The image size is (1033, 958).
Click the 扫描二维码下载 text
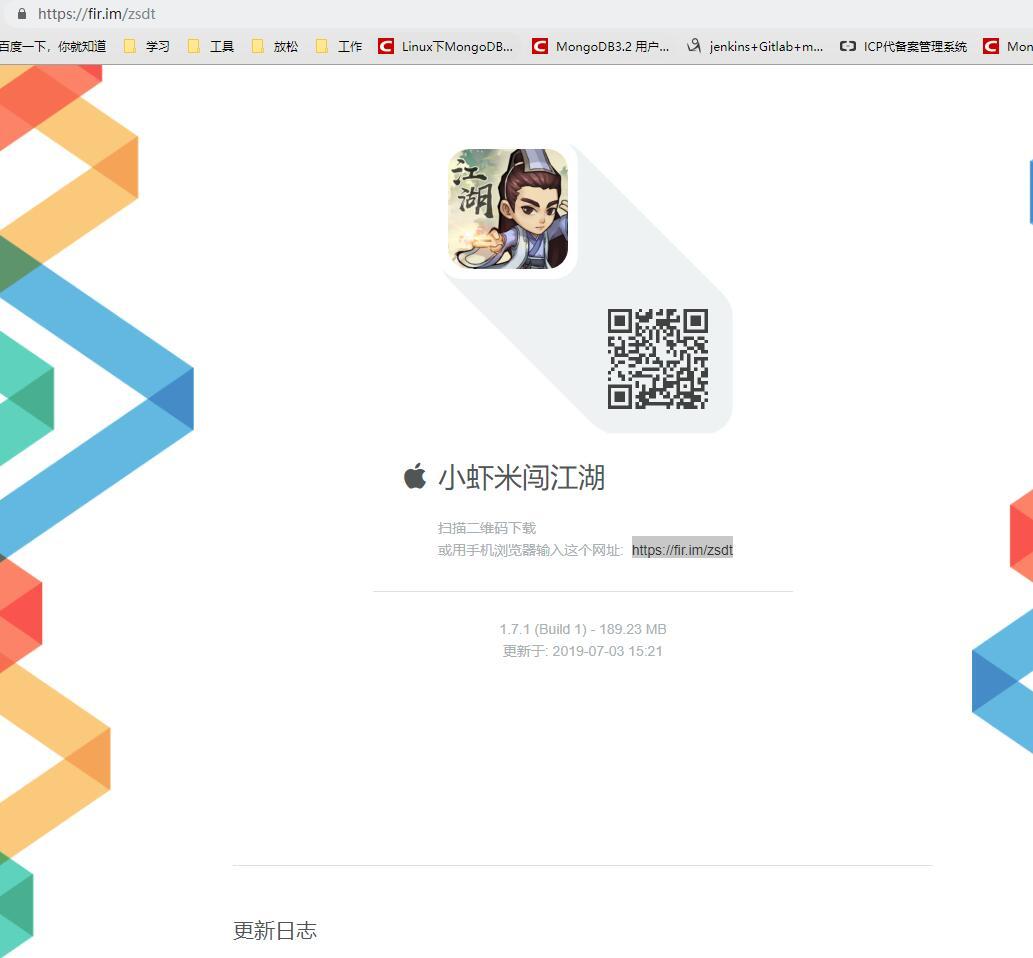coord(487,528)
